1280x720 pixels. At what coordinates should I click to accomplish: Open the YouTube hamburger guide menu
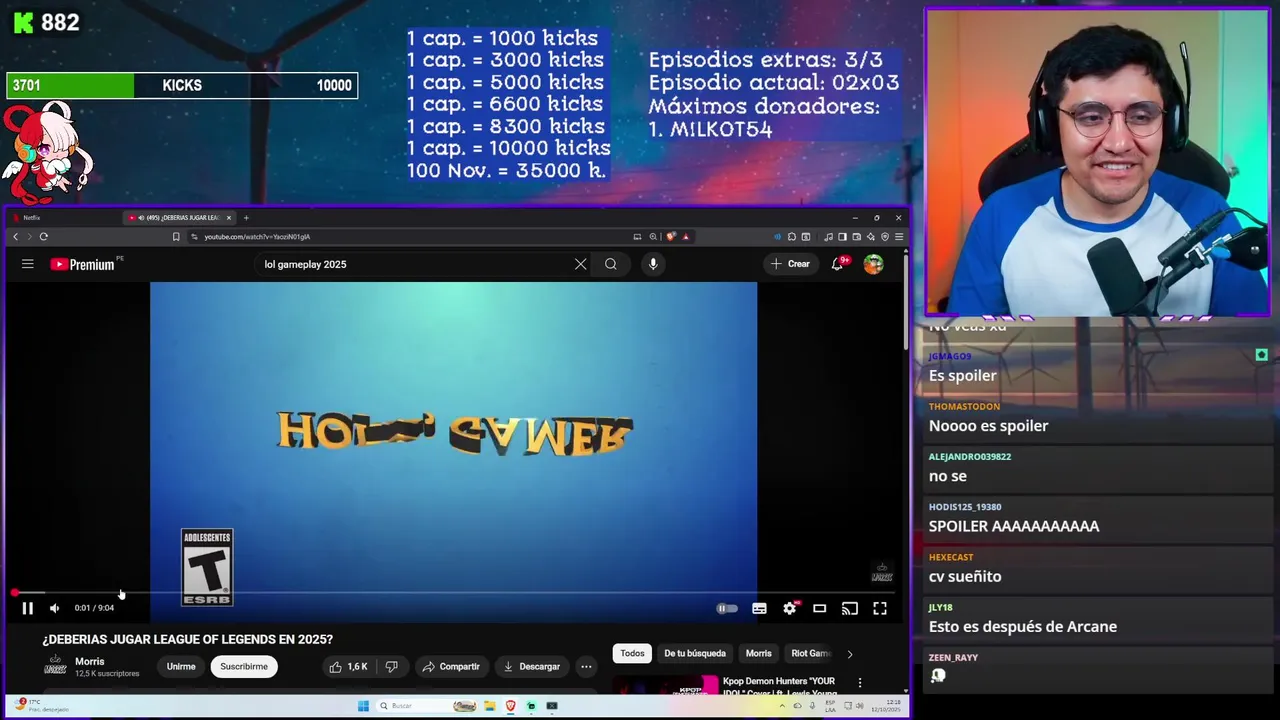28,264
